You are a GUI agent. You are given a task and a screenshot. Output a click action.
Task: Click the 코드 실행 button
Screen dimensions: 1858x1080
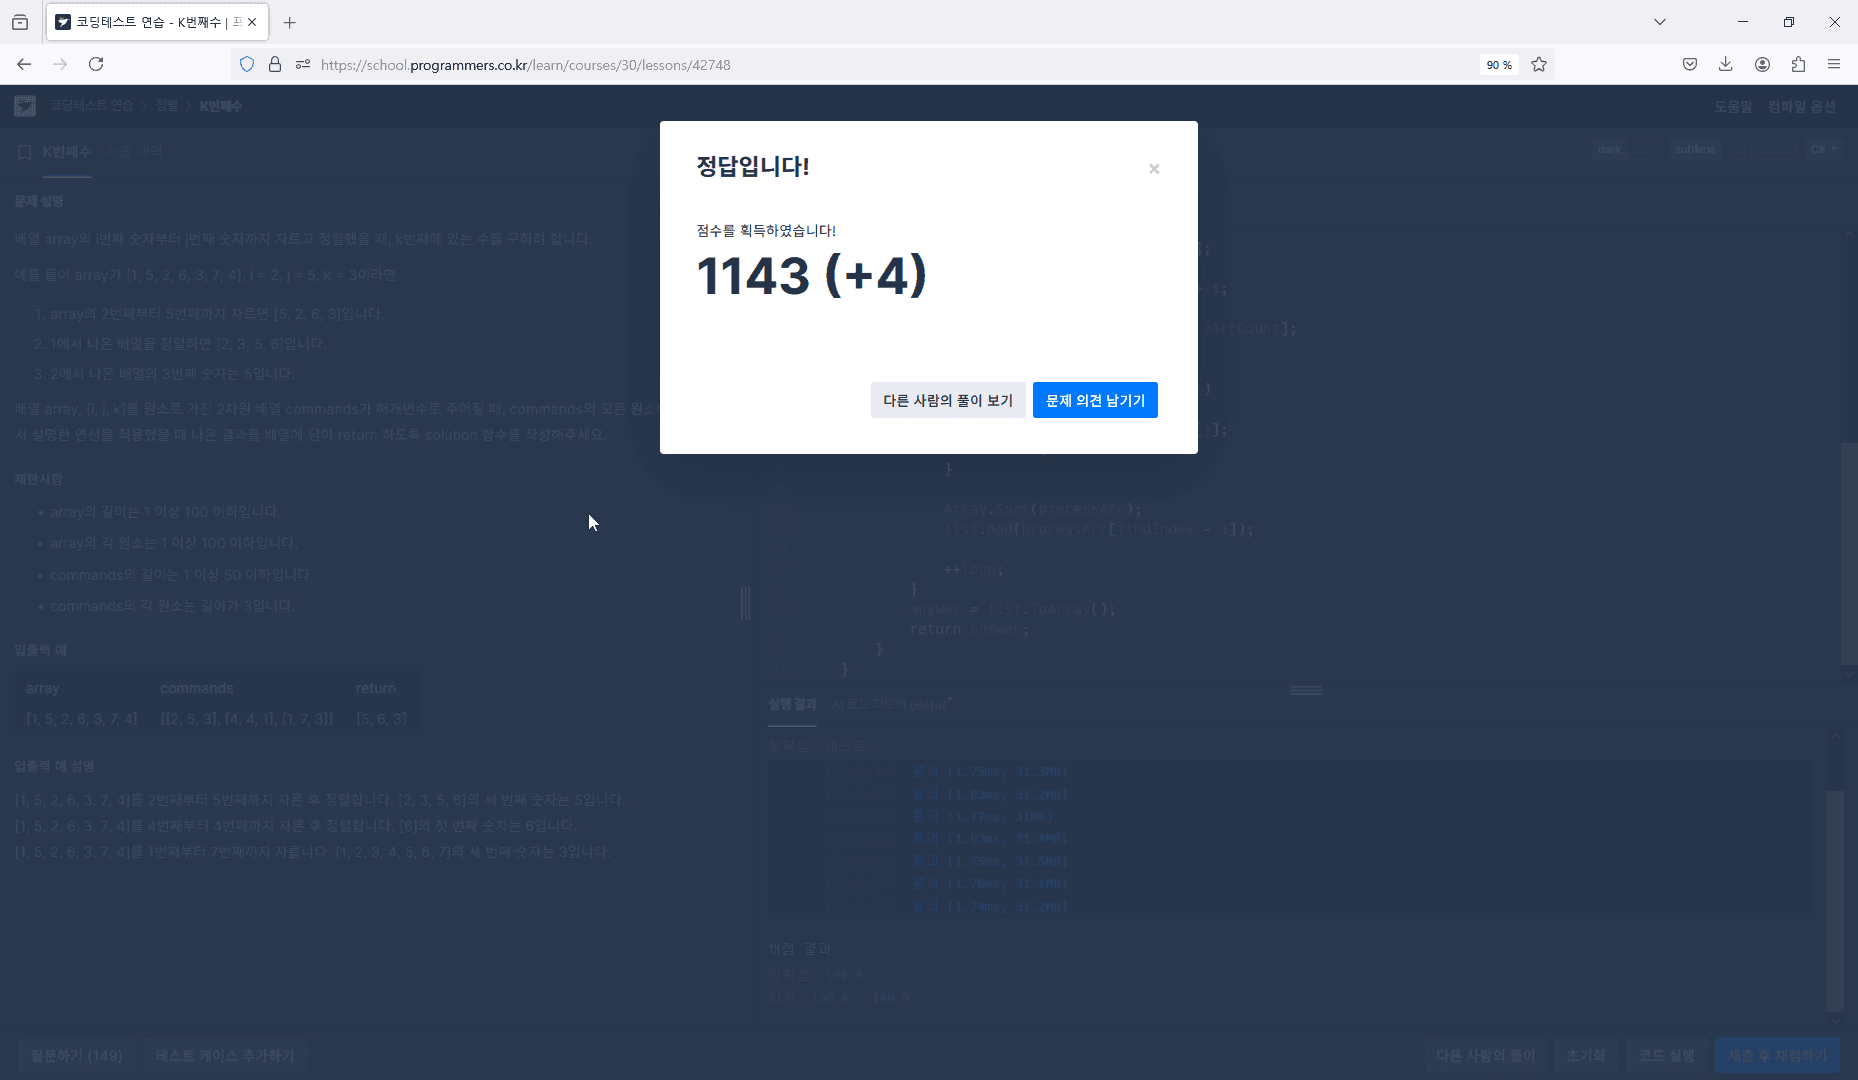(1666, 1056)
